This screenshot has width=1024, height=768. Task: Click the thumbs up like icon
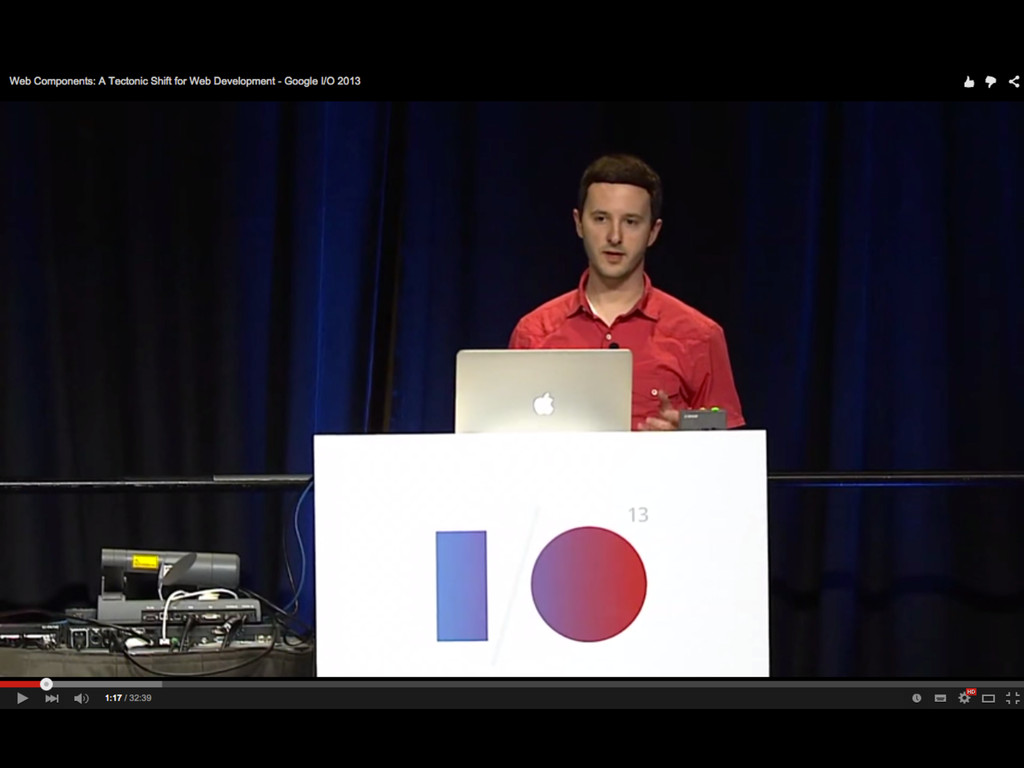[x=969, y=82]
